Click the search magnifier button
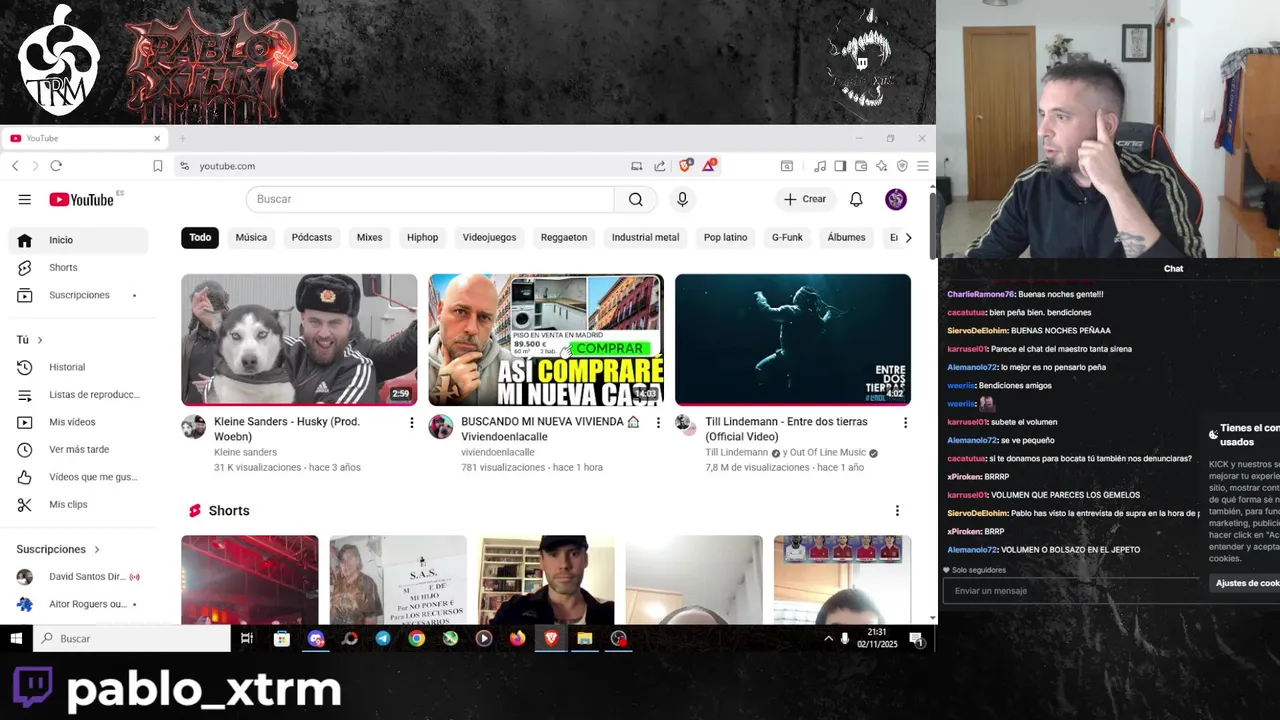The width and height of the screenshot is (1280, 720). click(x=636, y=199)
